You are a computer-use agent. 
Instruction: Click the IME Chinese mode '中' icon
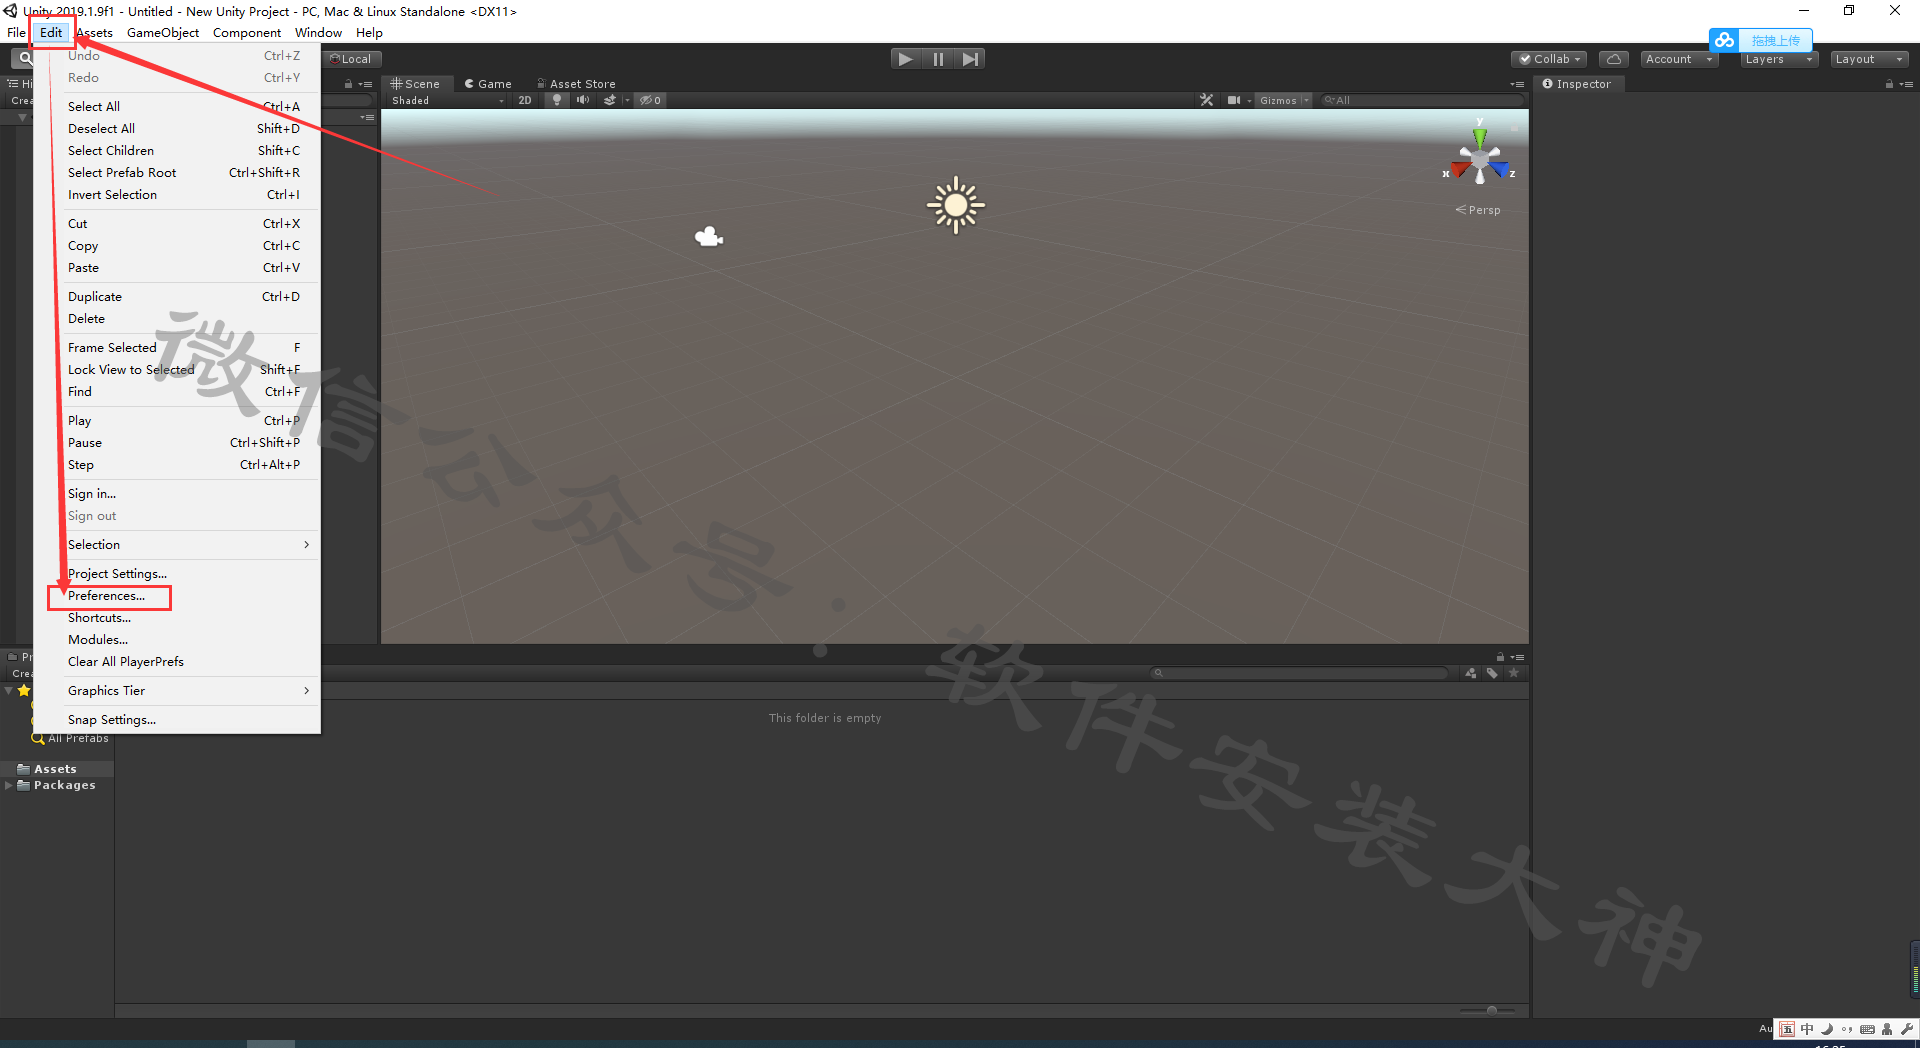point(1807,1029)
